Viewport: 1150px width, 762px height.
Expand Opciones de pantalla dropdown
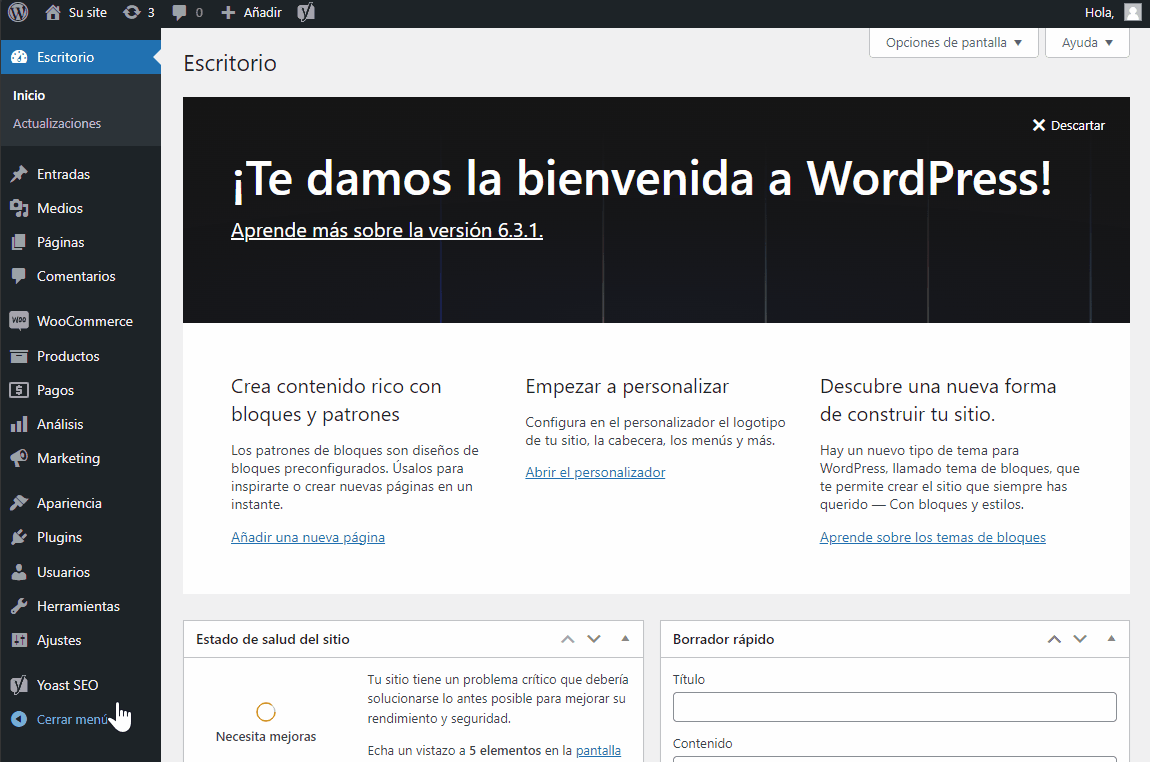pos(953,43)
